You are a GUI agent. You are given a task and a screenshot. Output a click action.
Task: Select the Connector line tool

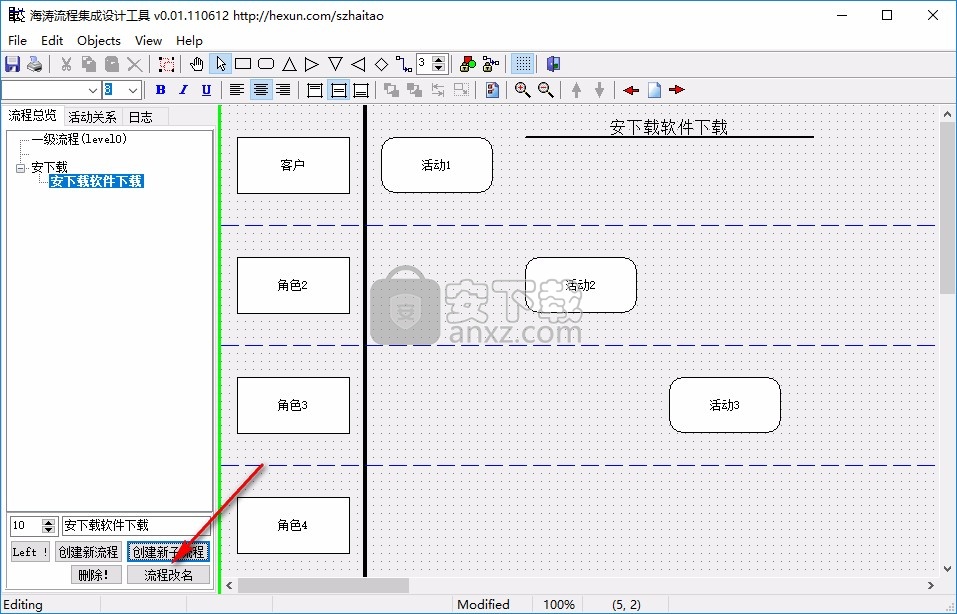click(403, 64)
